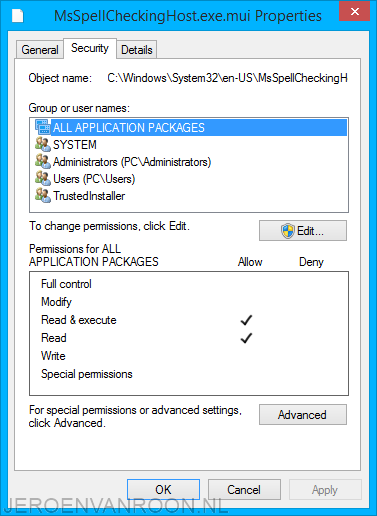Close the Properties window
Image resolution: width=377 pixels, height=516 pixels.
354,12
